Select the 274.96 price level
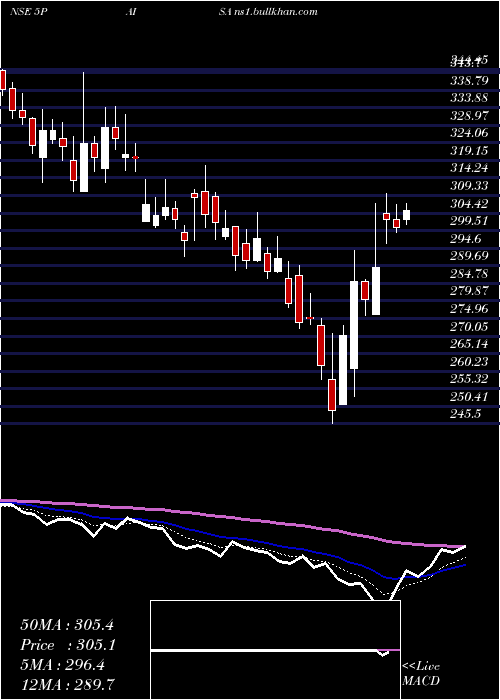 (x=469, y=309)
